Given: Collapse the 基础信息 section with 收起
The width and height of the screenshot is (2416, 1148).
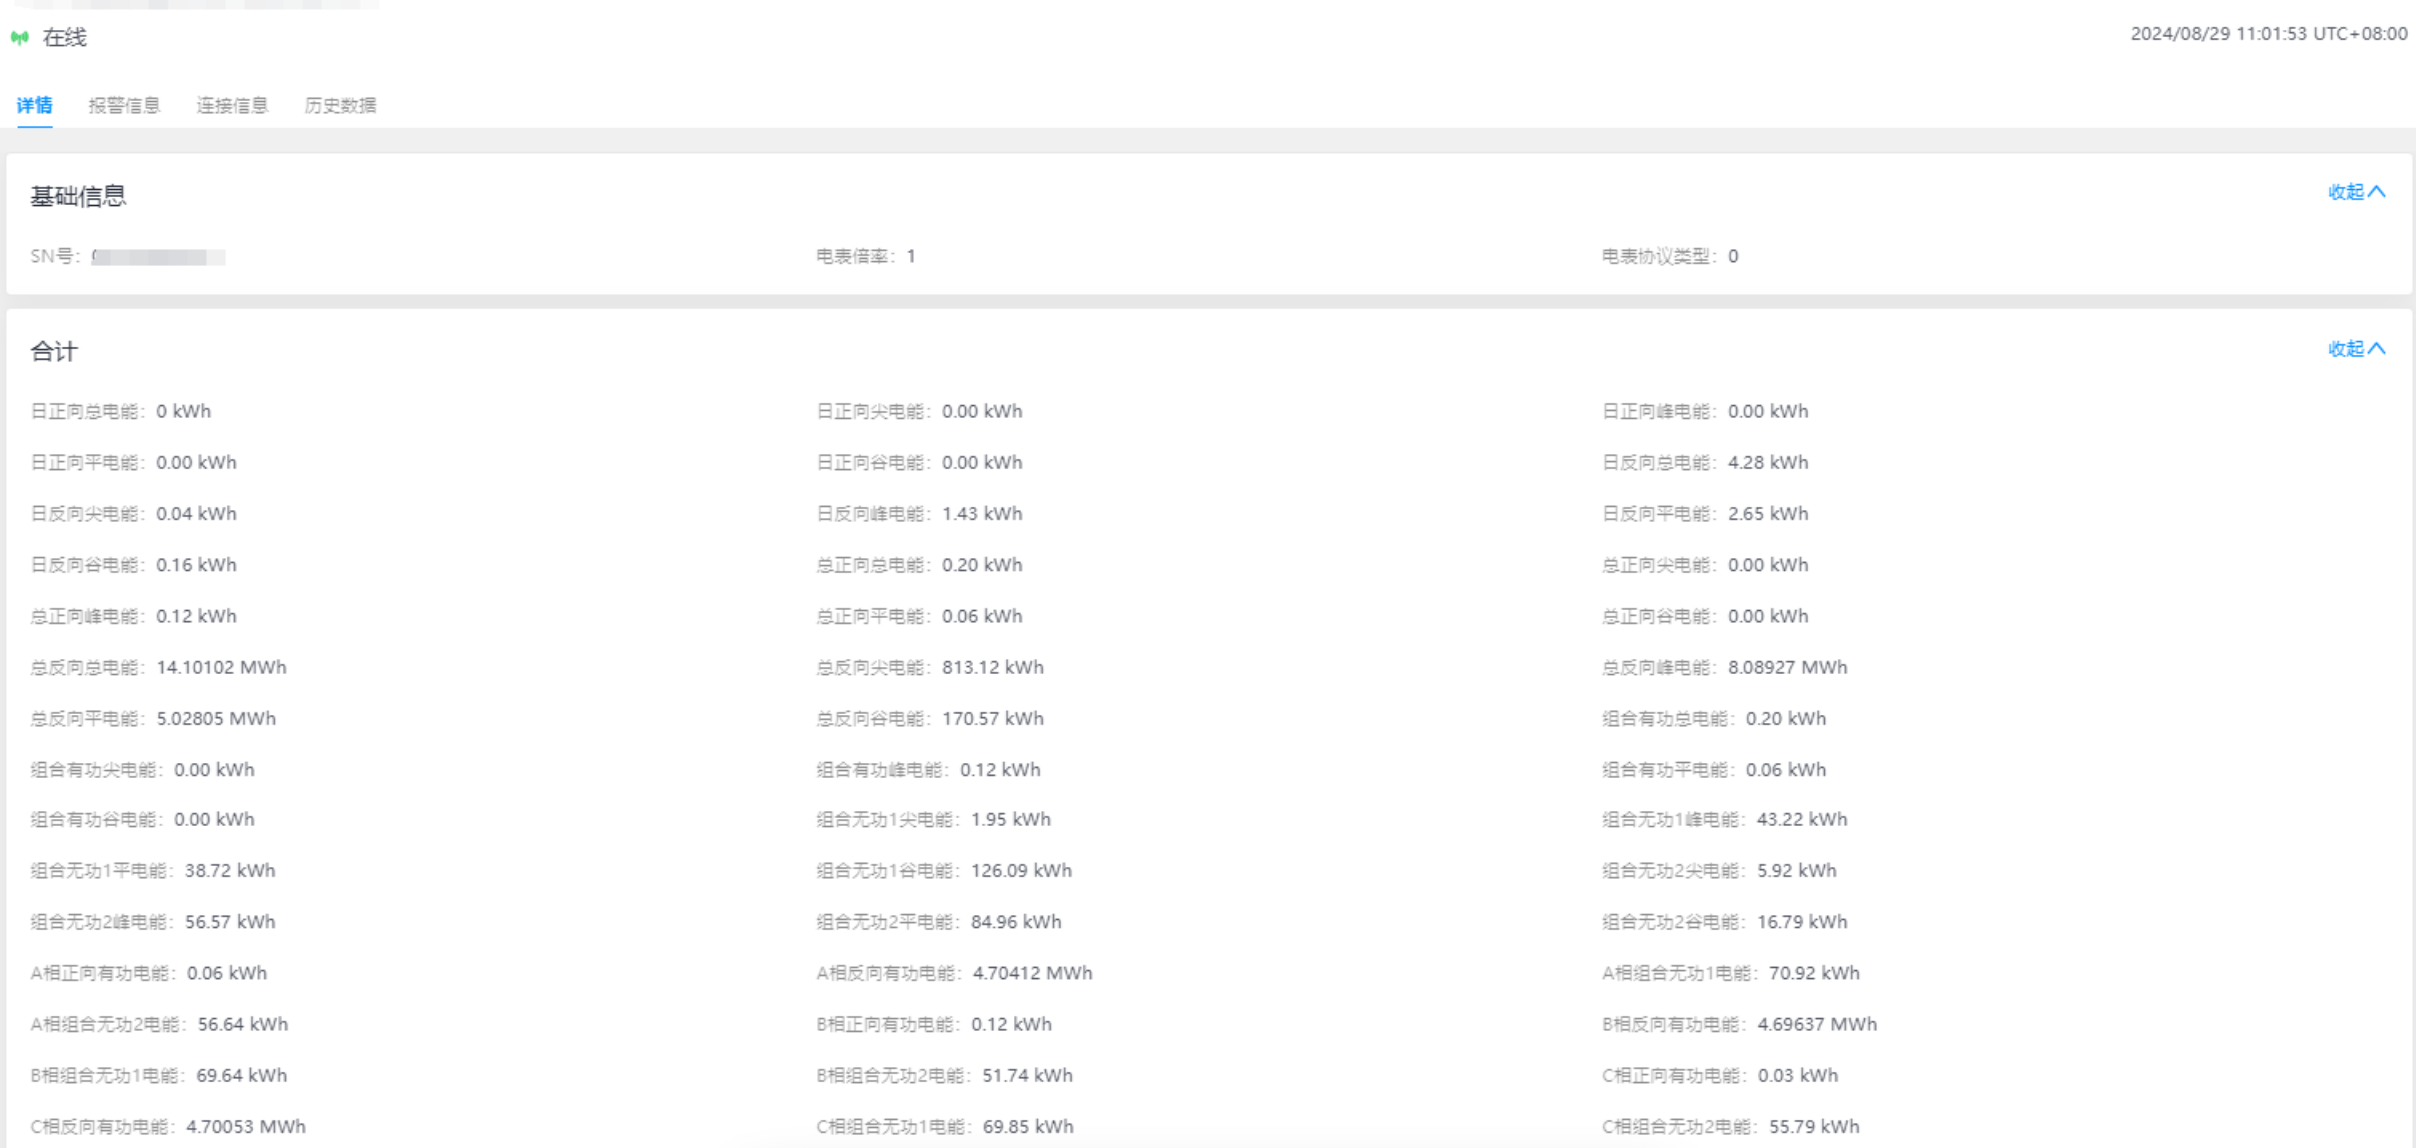Looking at the screenshot, I should click(2356, 192).
